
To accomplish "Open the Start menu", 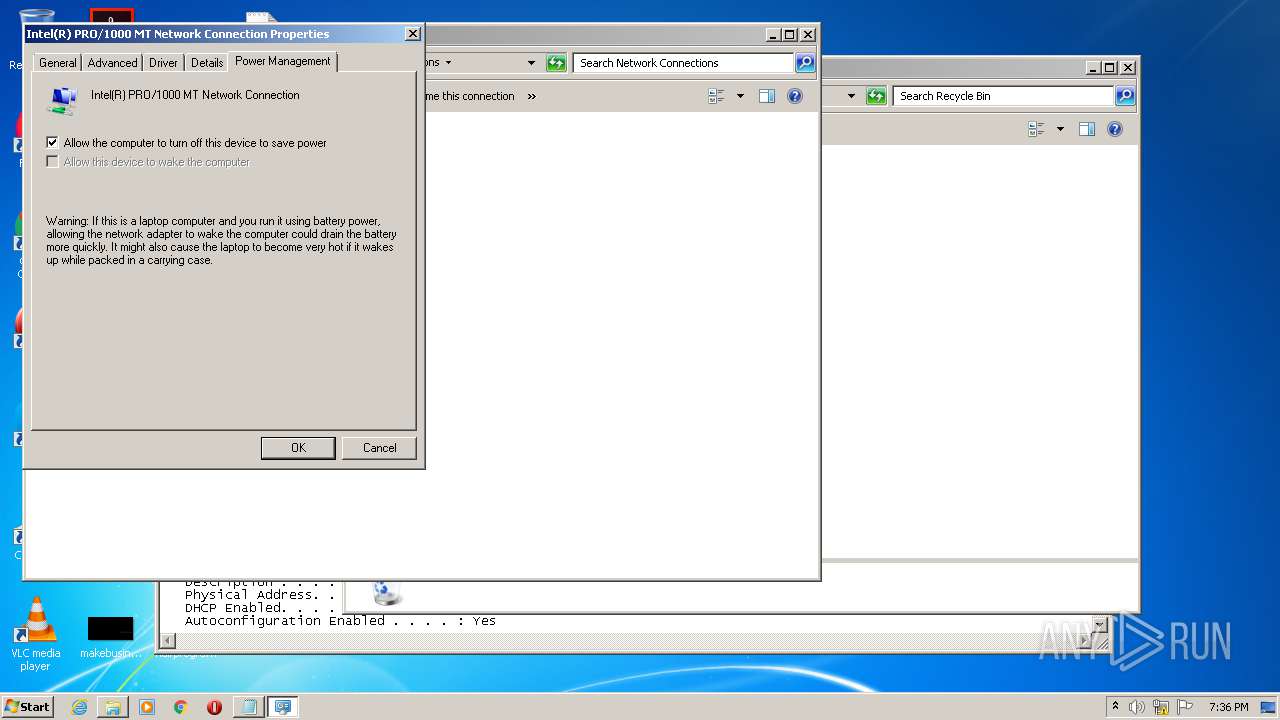I will 27,706.
